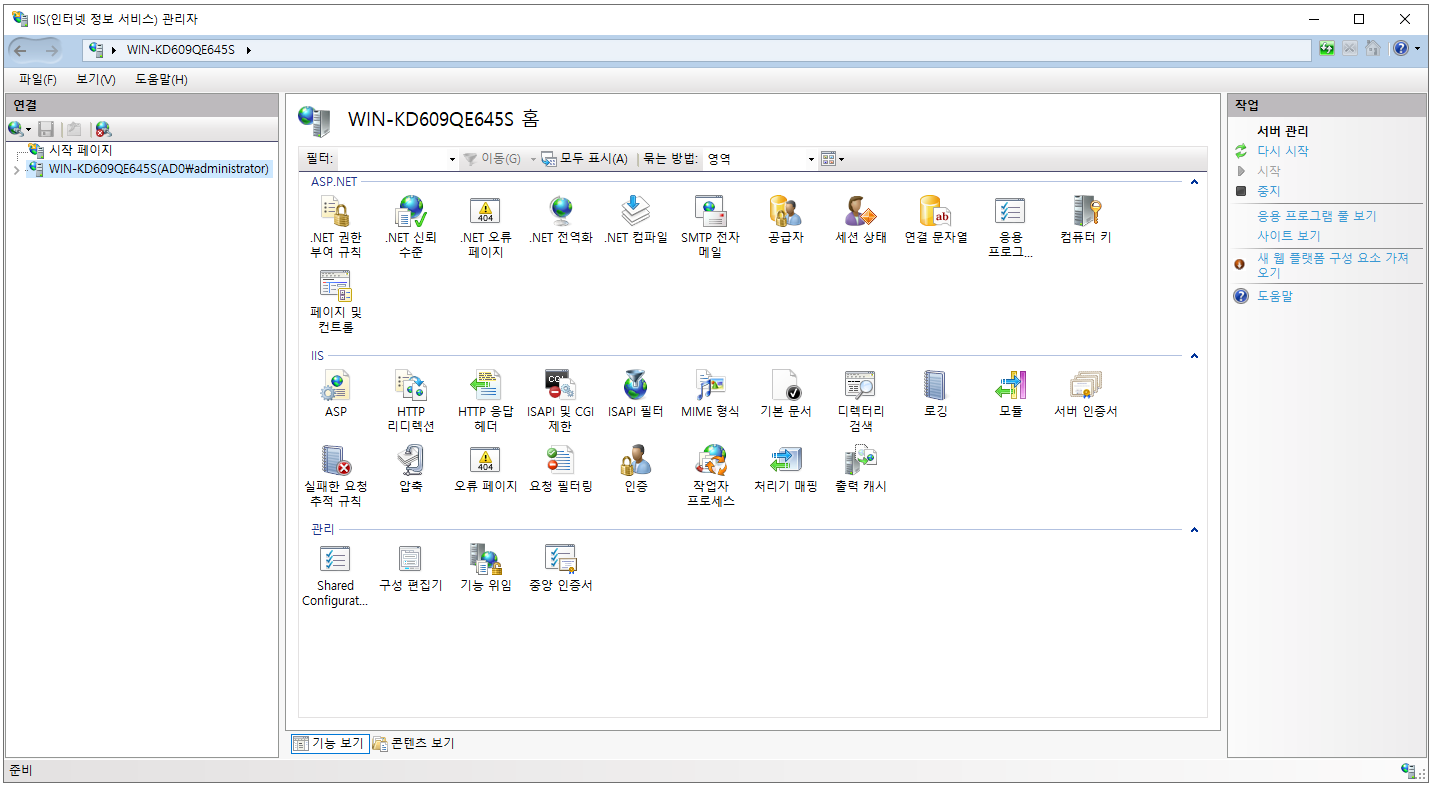
Task: Click 사이트 보기 link
Action: (x=1289, y=236)
